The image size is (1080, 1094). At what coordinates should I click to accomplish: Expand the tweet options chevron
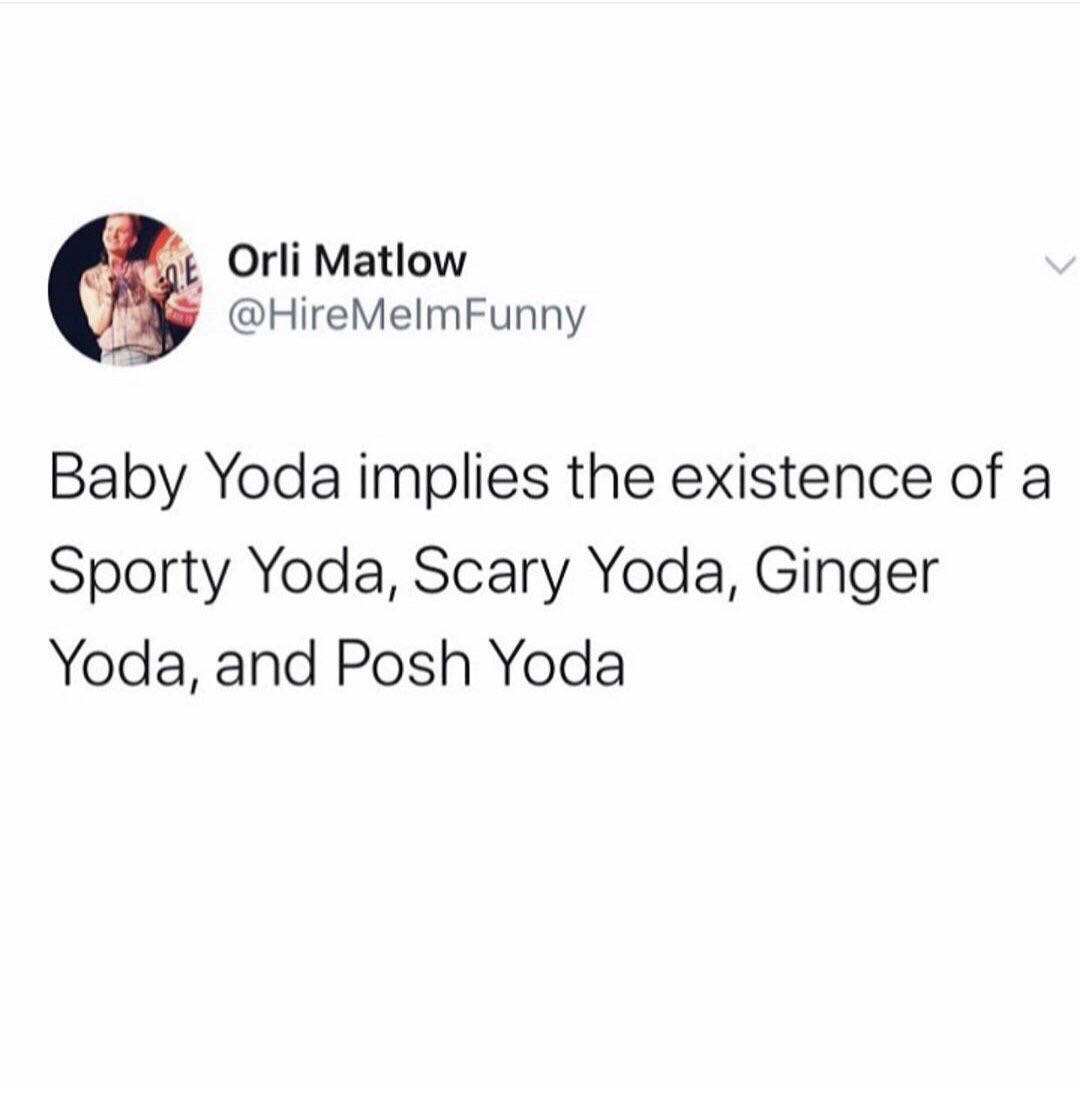click(1060, 266)
